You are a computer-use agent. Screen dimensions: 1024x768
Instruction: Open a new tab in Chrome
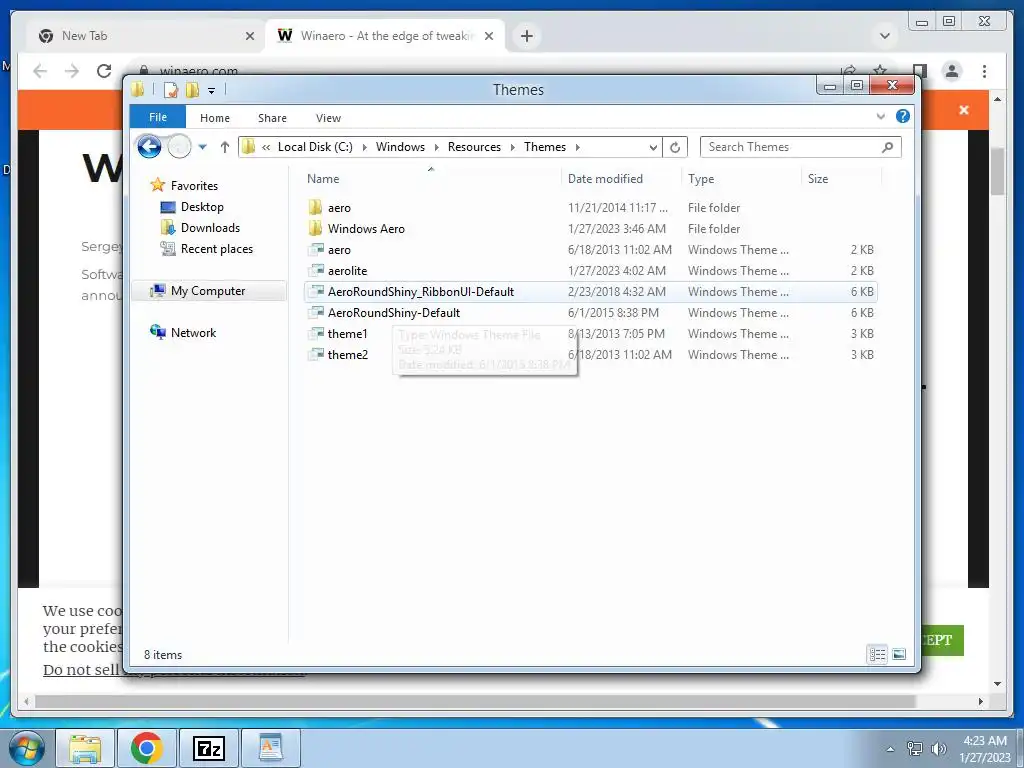pos(527,36)
